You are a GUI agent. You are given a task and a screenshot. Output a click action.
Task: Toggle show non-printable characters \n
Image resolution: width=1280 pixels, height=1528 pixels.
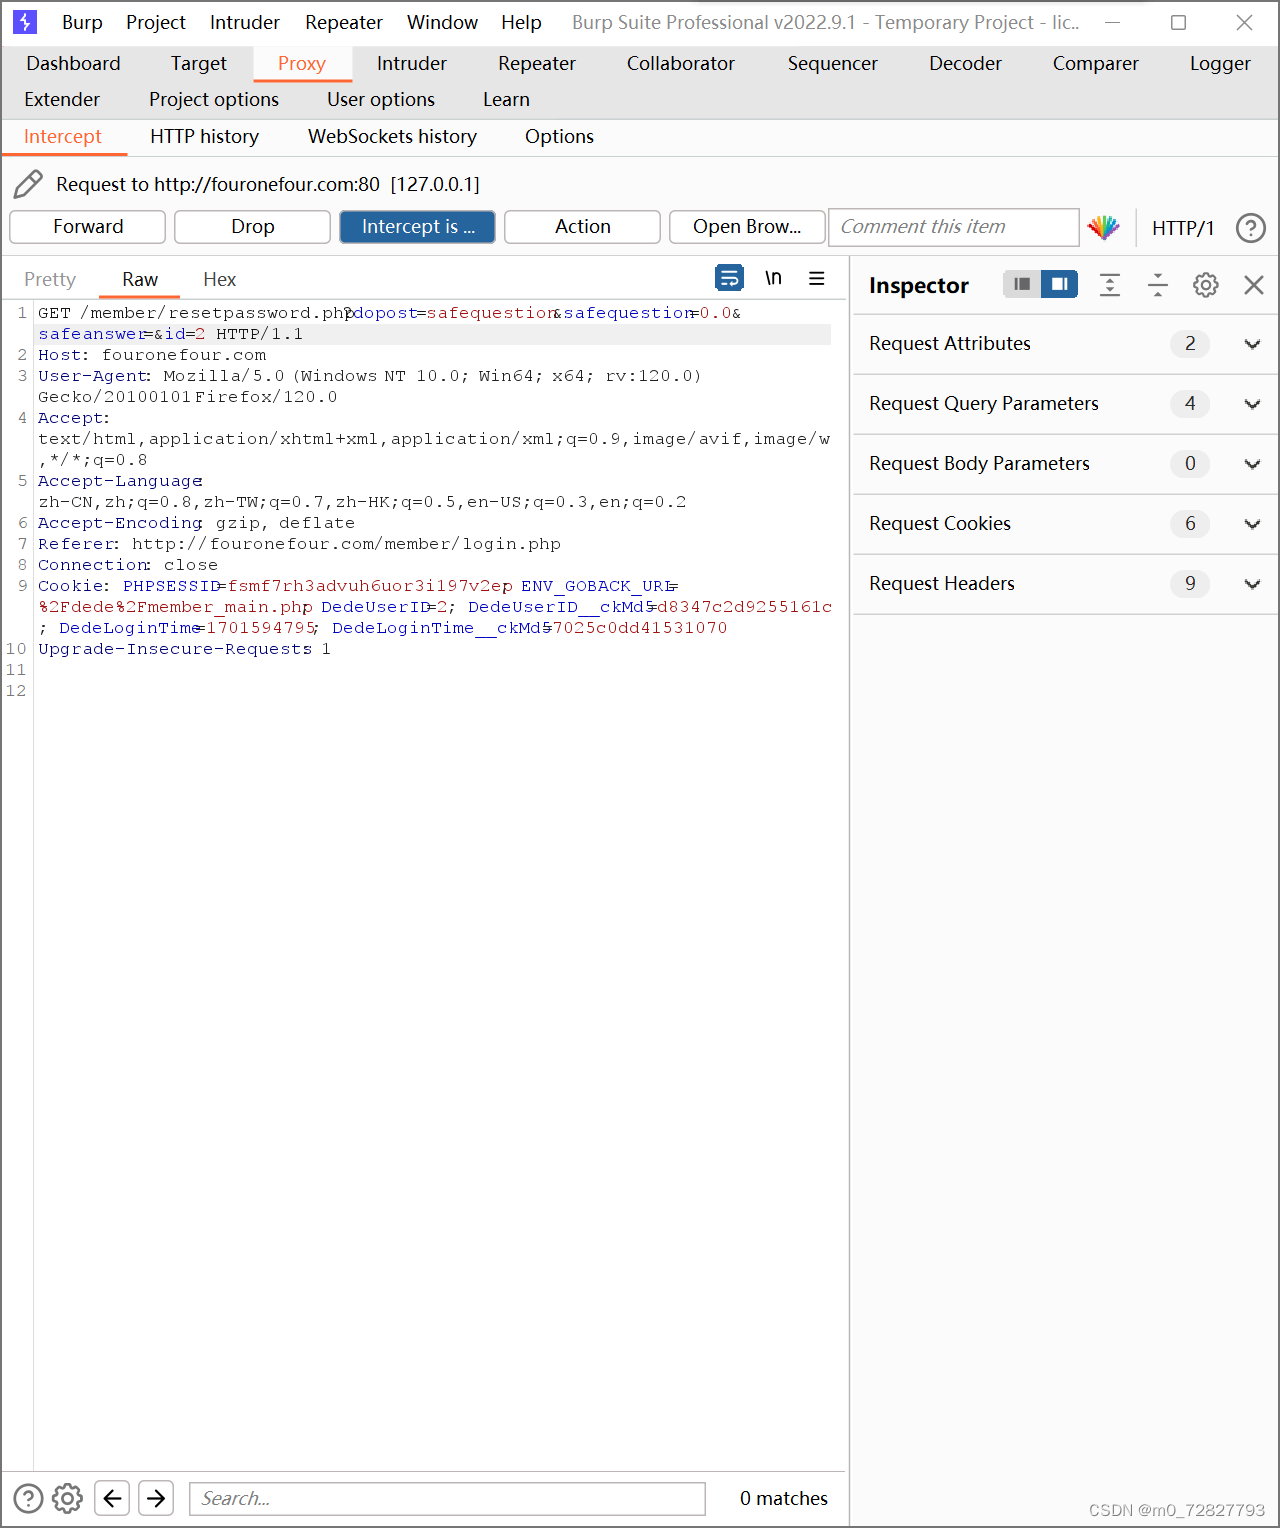pos(773,278)
